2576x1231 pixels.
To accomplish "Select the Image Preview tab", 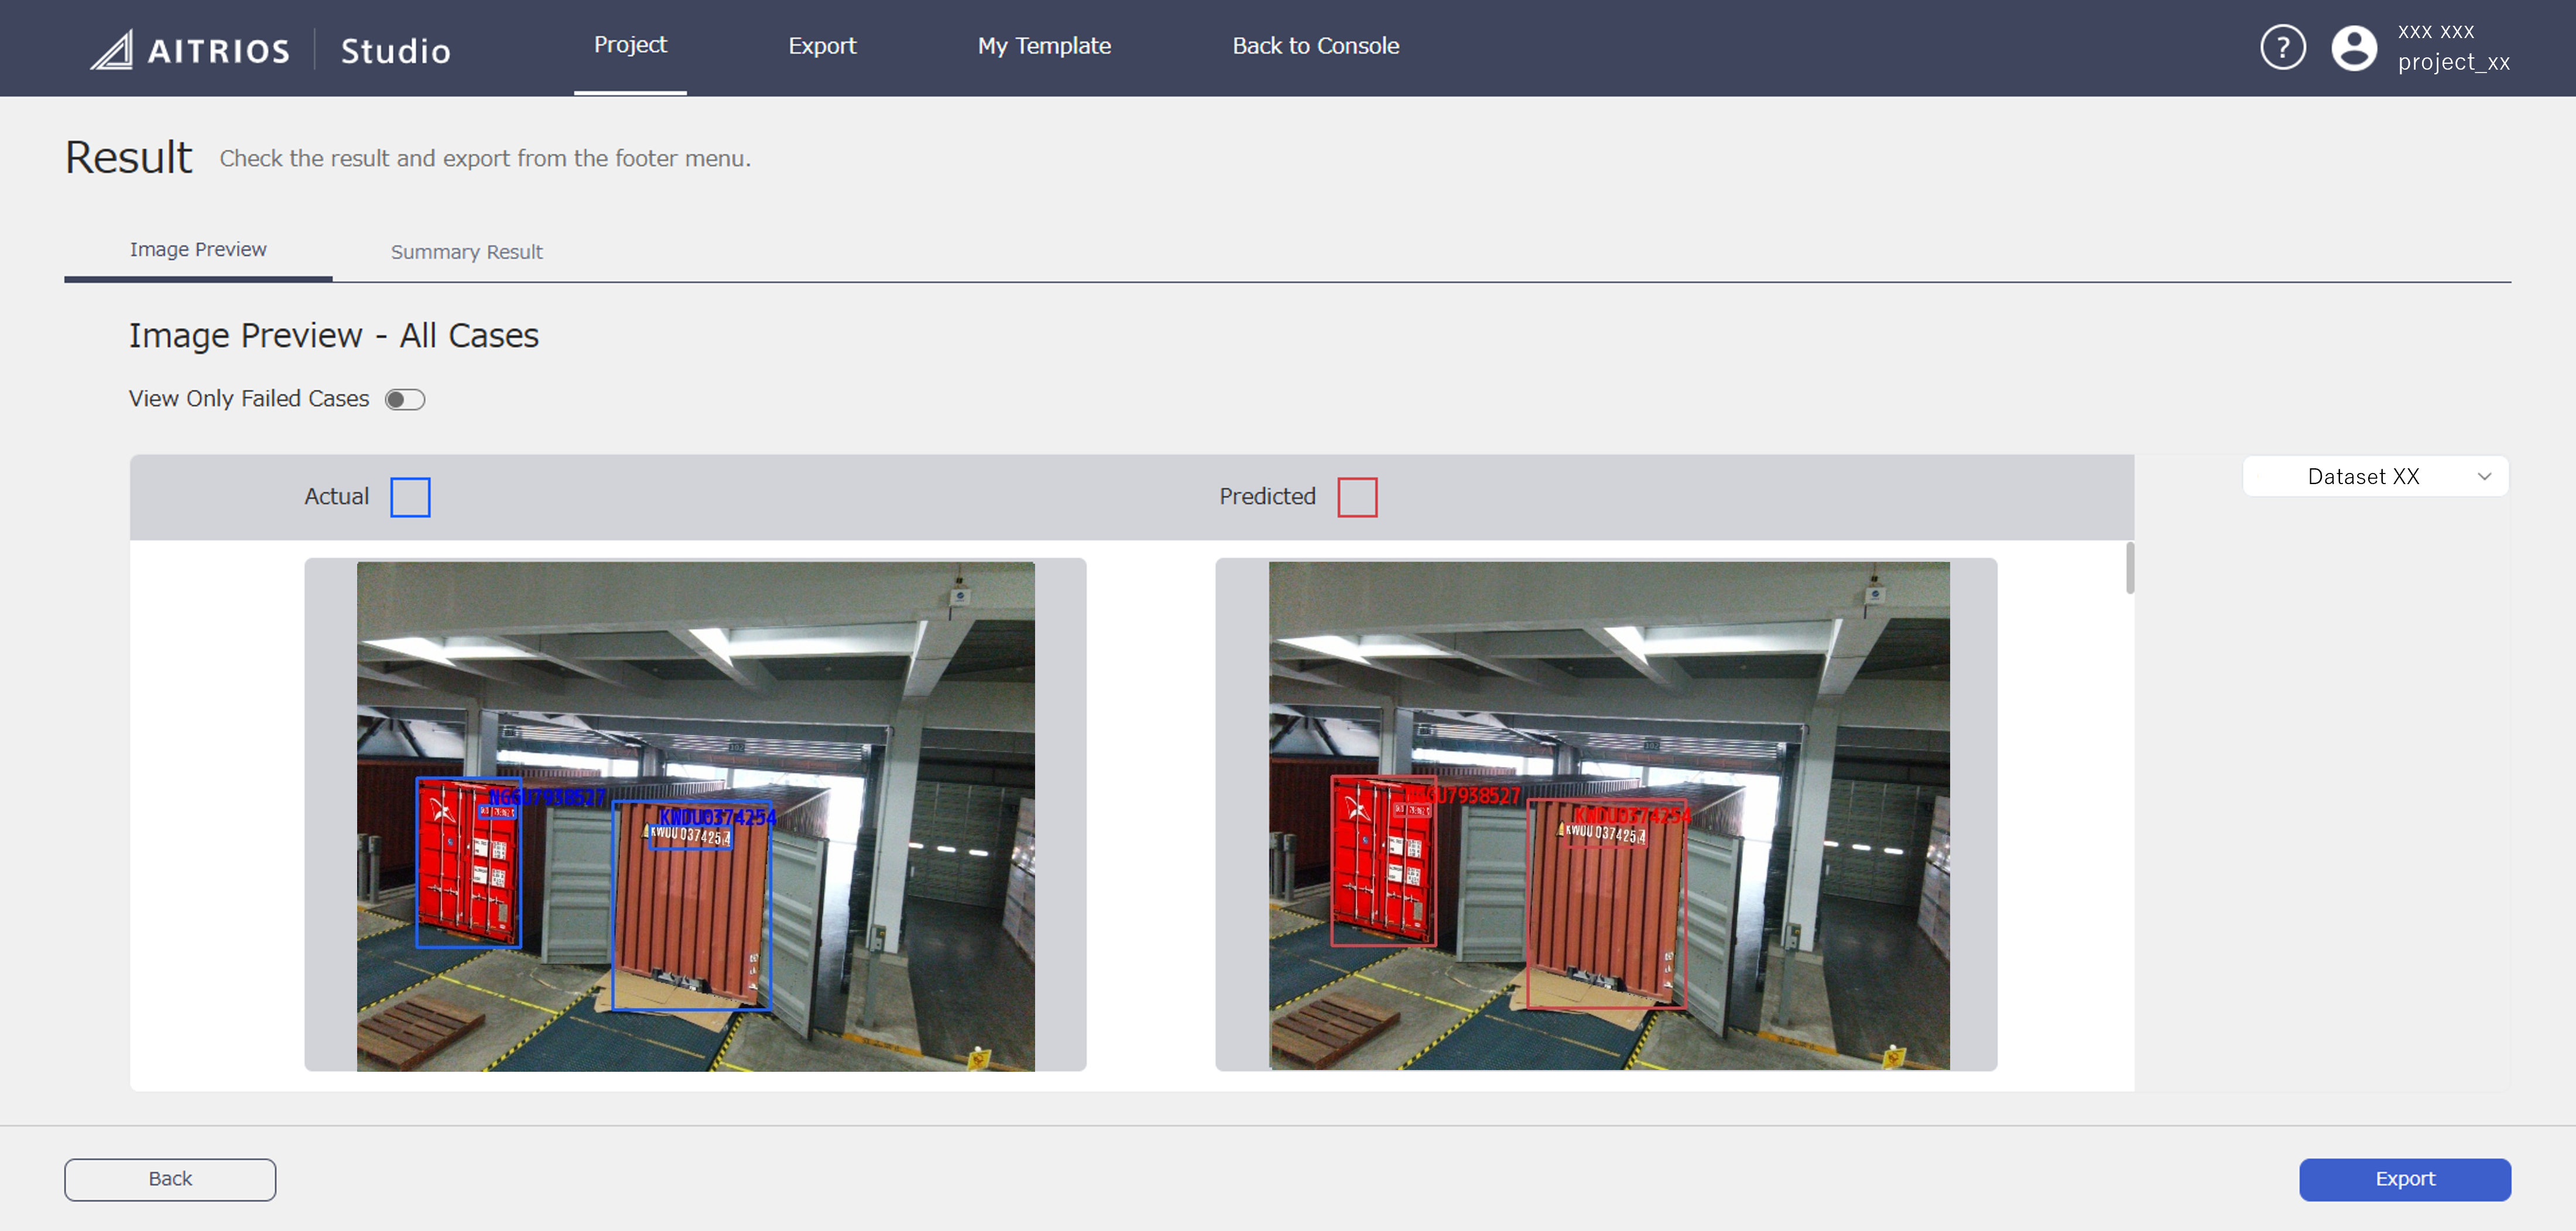I will click(x=197, y=249).
